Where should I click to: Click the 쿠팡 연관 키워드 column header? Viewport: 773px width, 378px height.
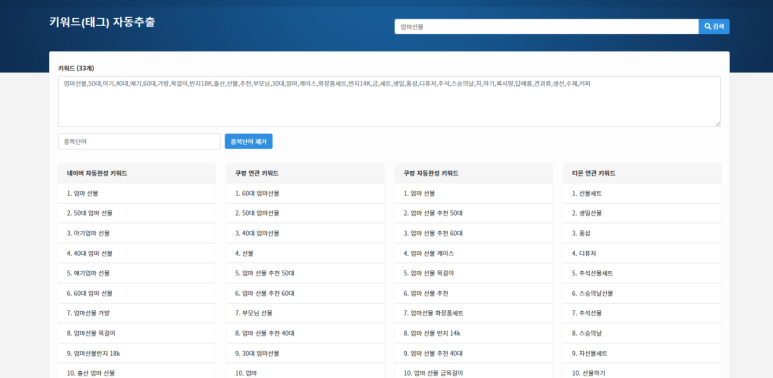305,173
